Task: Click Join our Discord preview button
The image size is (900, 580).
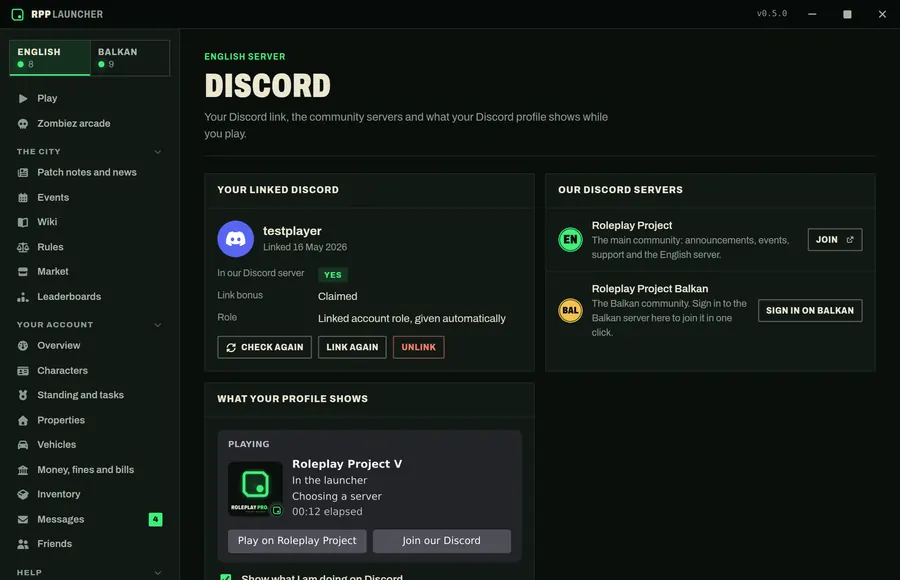Action: (441, 541)
